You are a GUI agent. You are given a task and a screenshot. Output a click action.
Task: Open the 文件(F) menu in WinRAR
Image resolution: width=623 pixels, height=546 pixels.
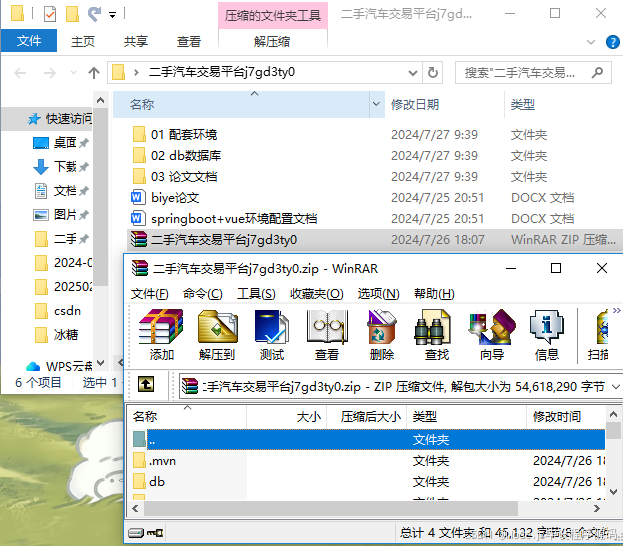[x=149, y=294]
